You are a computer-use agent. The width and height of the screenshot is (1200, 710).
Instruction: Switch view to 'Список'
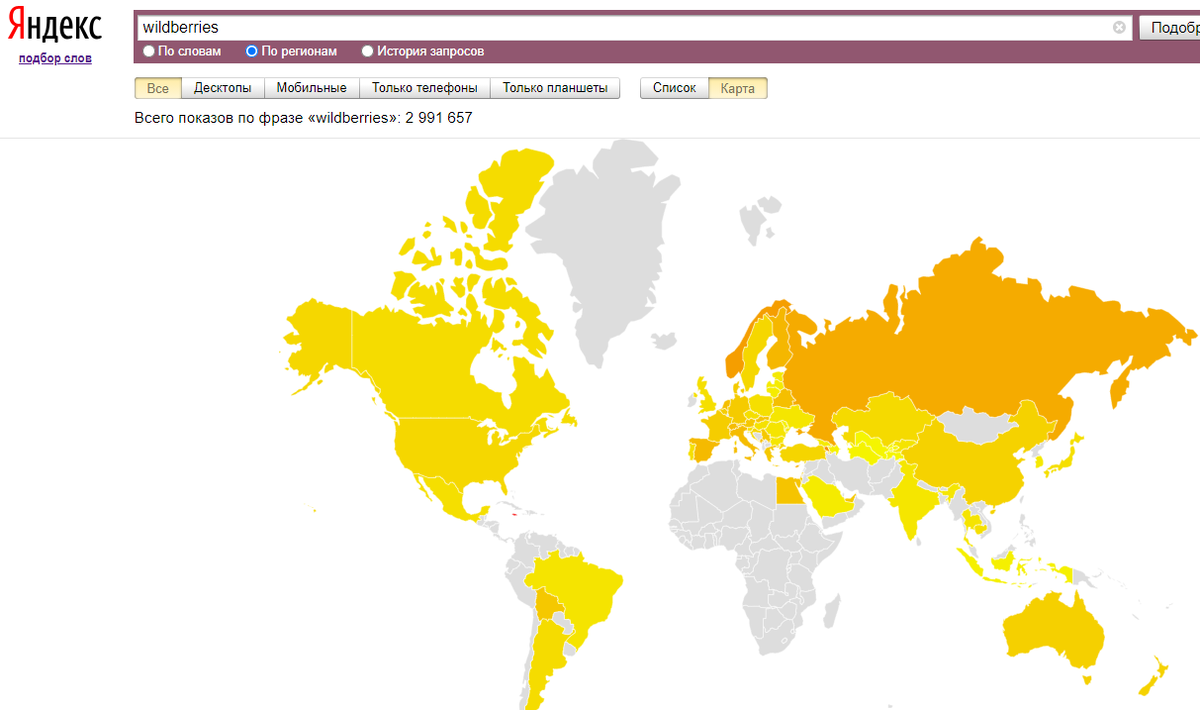pos(674,88)
